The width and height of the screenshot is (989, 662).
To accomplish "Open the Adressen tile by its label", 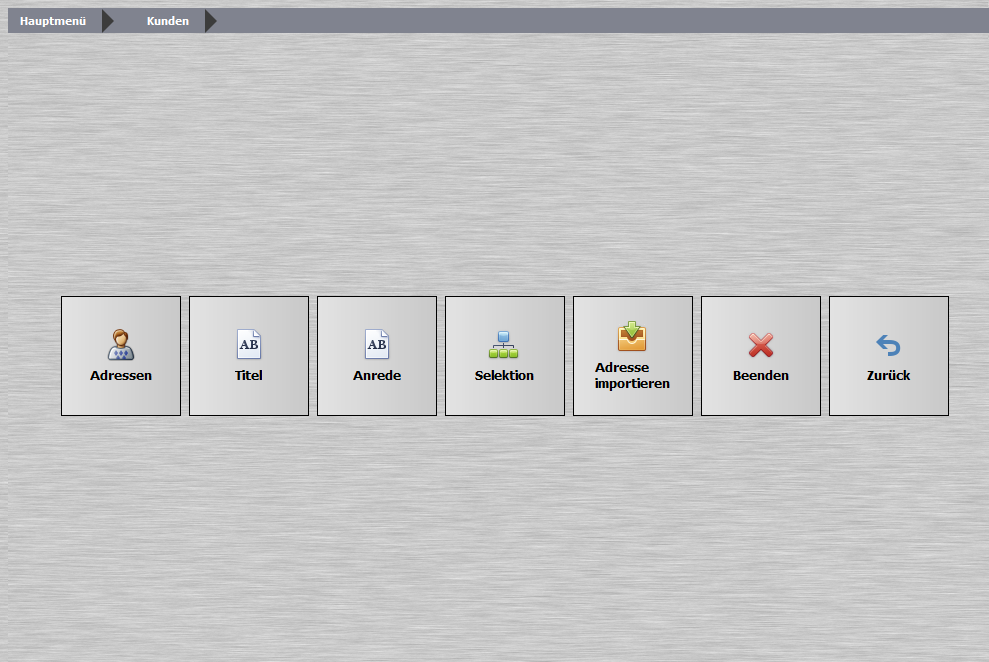I will point(121,376).
